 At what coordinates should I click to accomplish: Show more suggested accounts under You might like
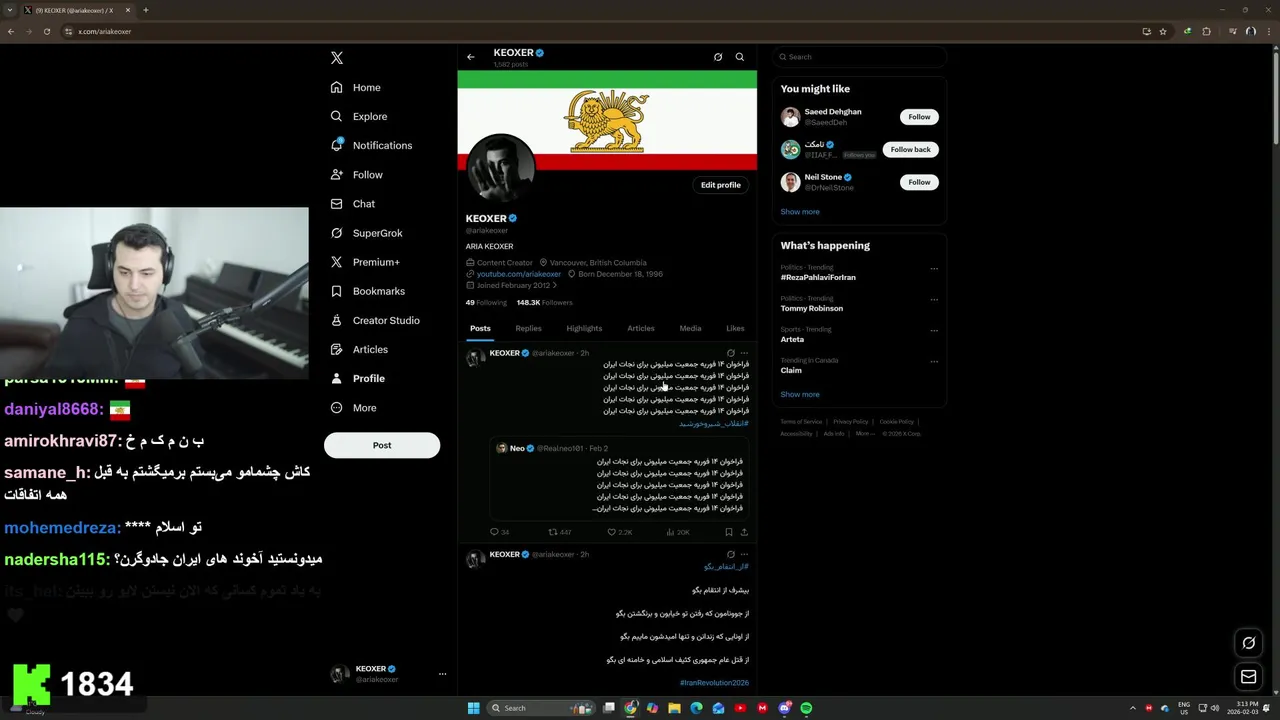(x=800, y=212)
